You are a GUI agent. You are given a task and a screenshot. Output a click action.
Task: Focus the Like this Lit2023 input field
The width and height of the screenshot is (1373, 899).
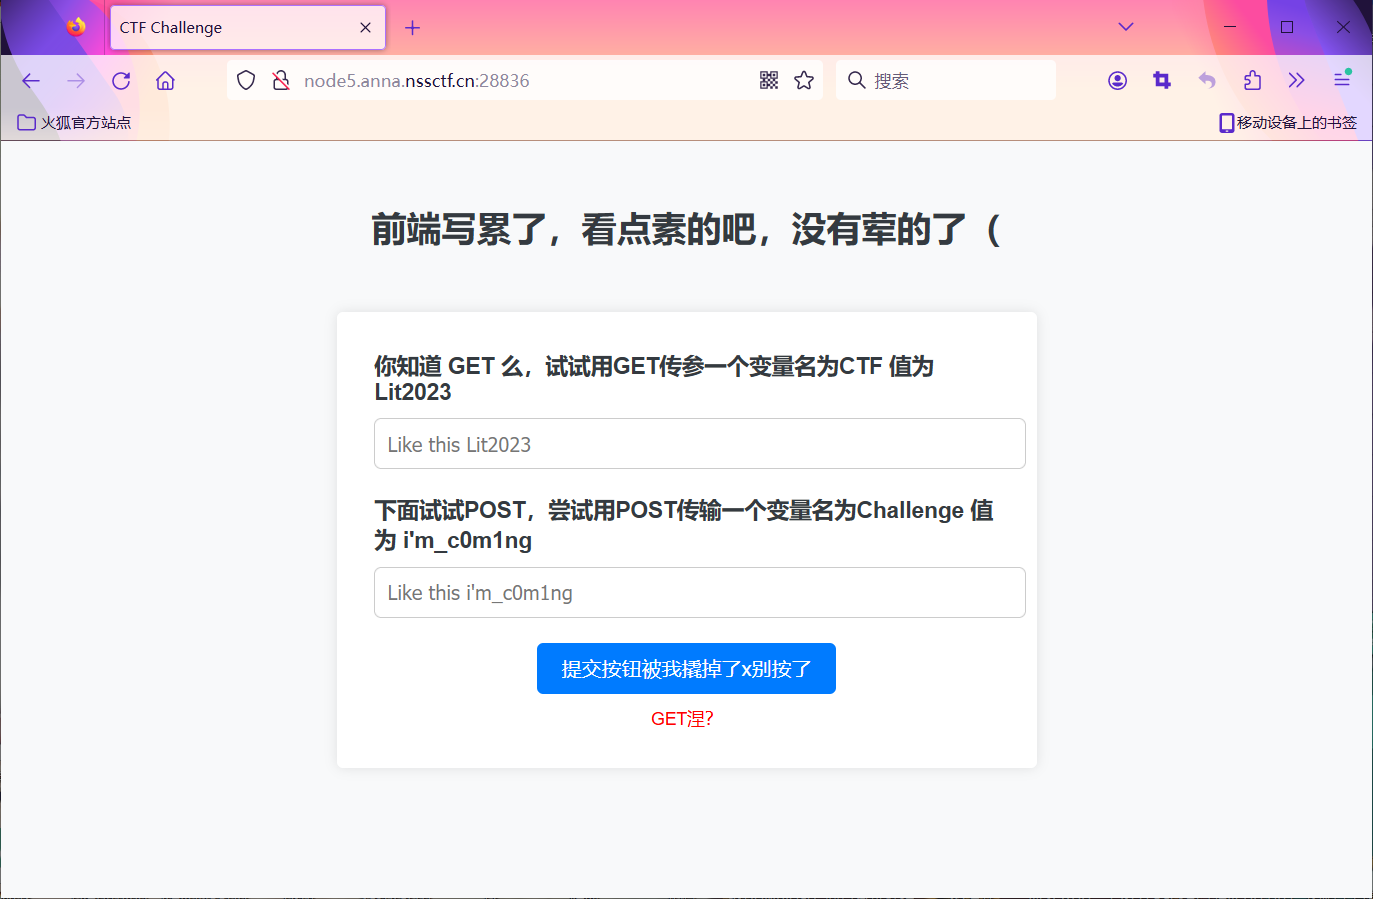[x=699, y=444]
